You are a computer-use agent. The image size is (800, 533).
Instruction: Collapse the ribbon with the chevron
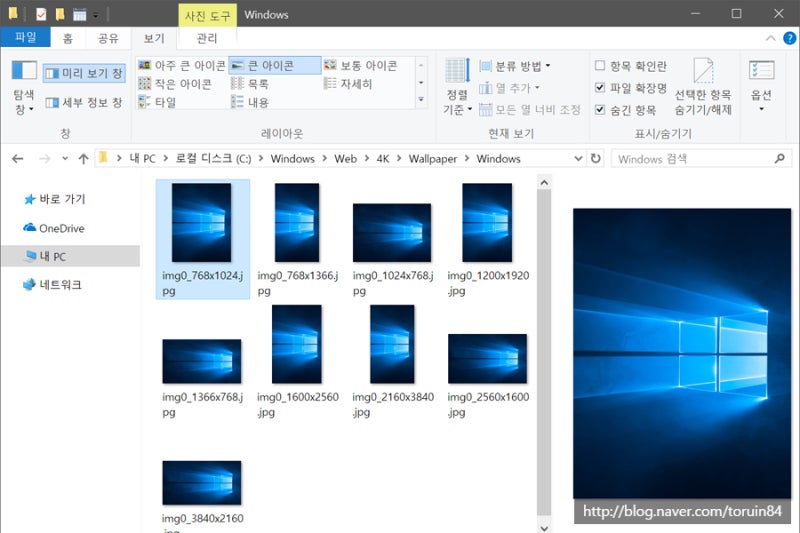coord(770,38)
